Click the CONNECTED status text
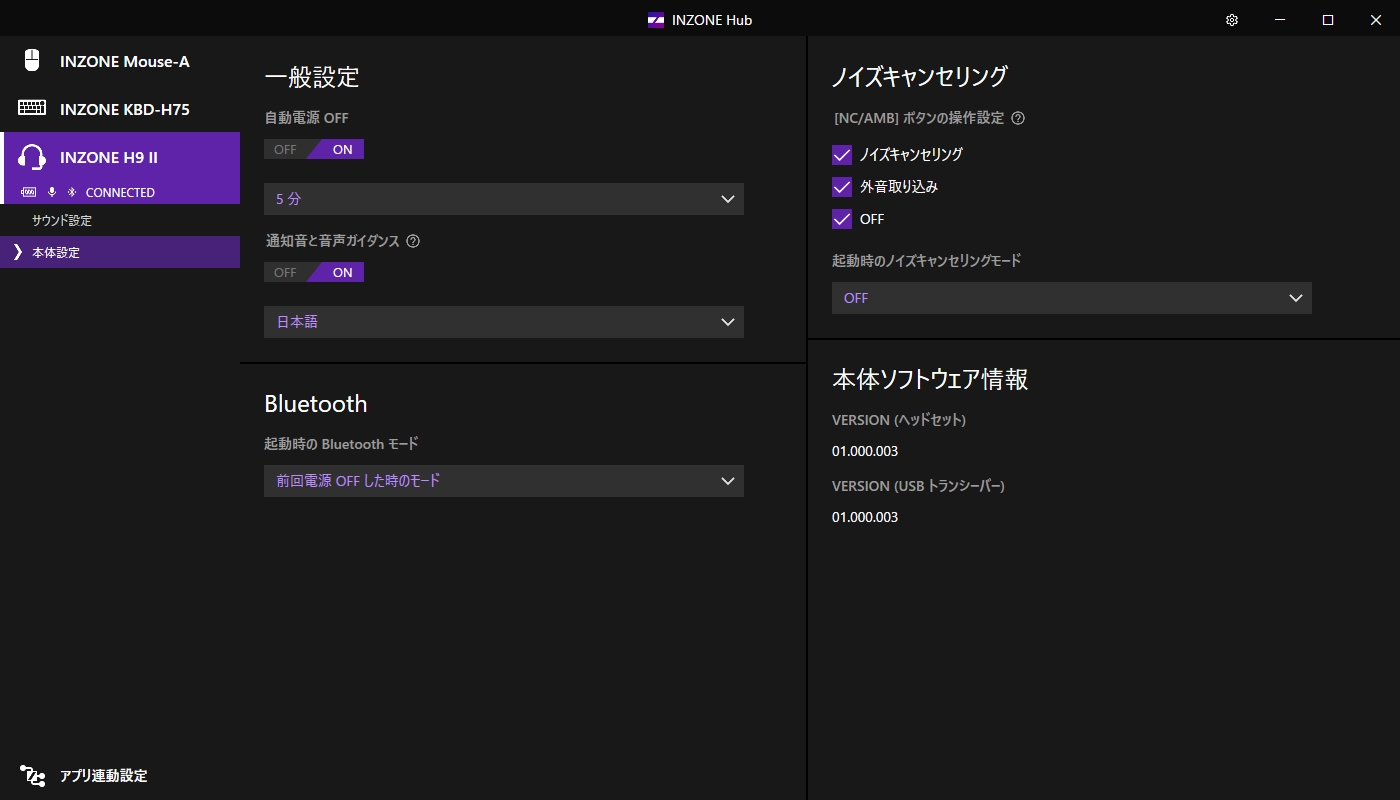The height and width of the screenshot is (800, 1400). coord(120,192)
